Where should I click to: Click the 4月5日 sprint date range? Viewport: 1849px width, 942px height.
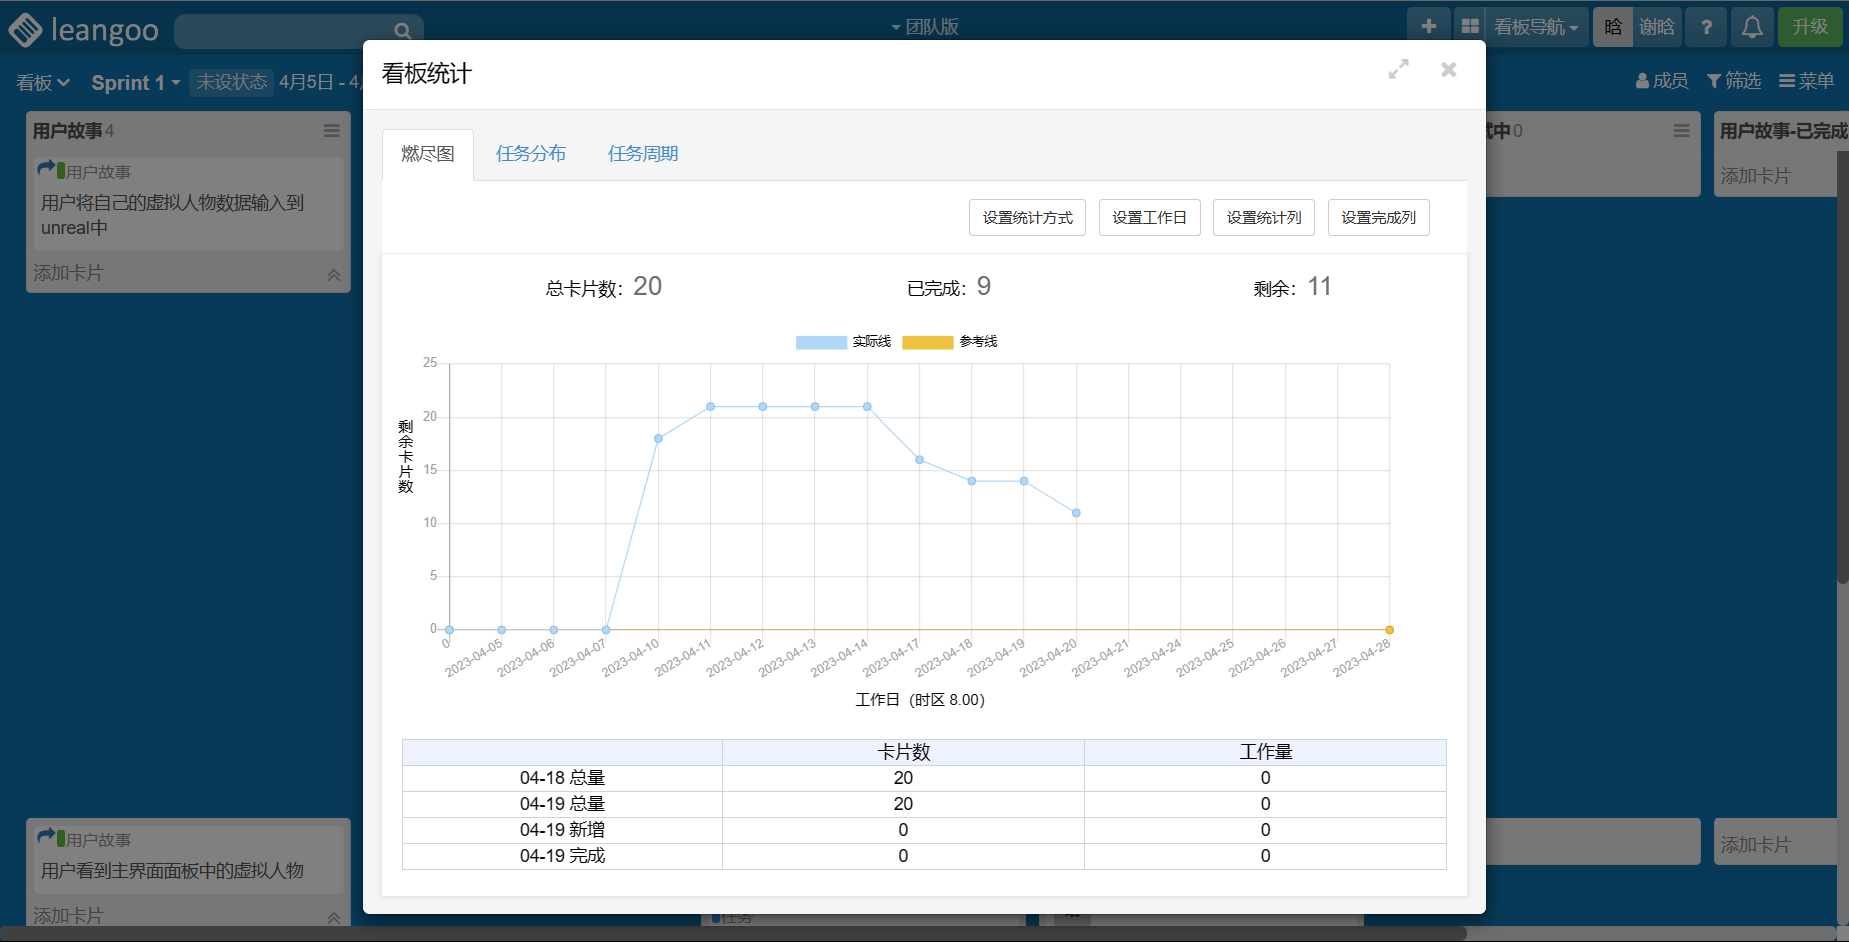coord(320,82)
